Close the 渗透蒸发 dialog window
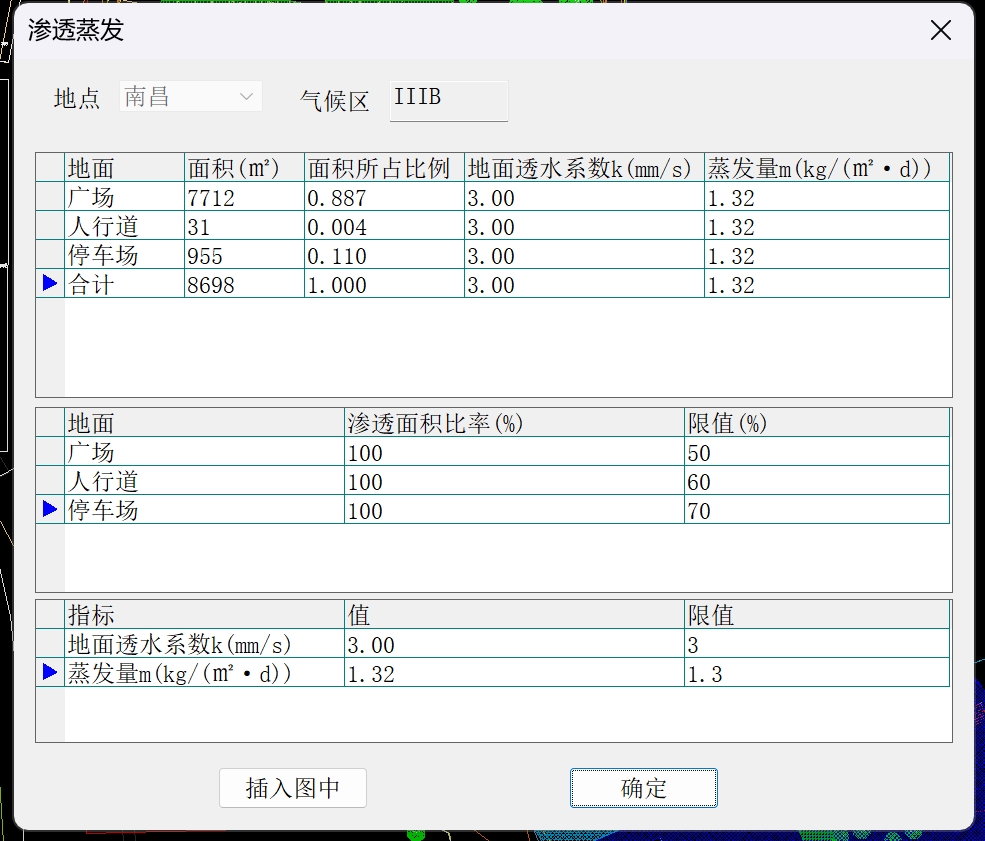This screenshot has width=985, height=841. coord(940,31)
